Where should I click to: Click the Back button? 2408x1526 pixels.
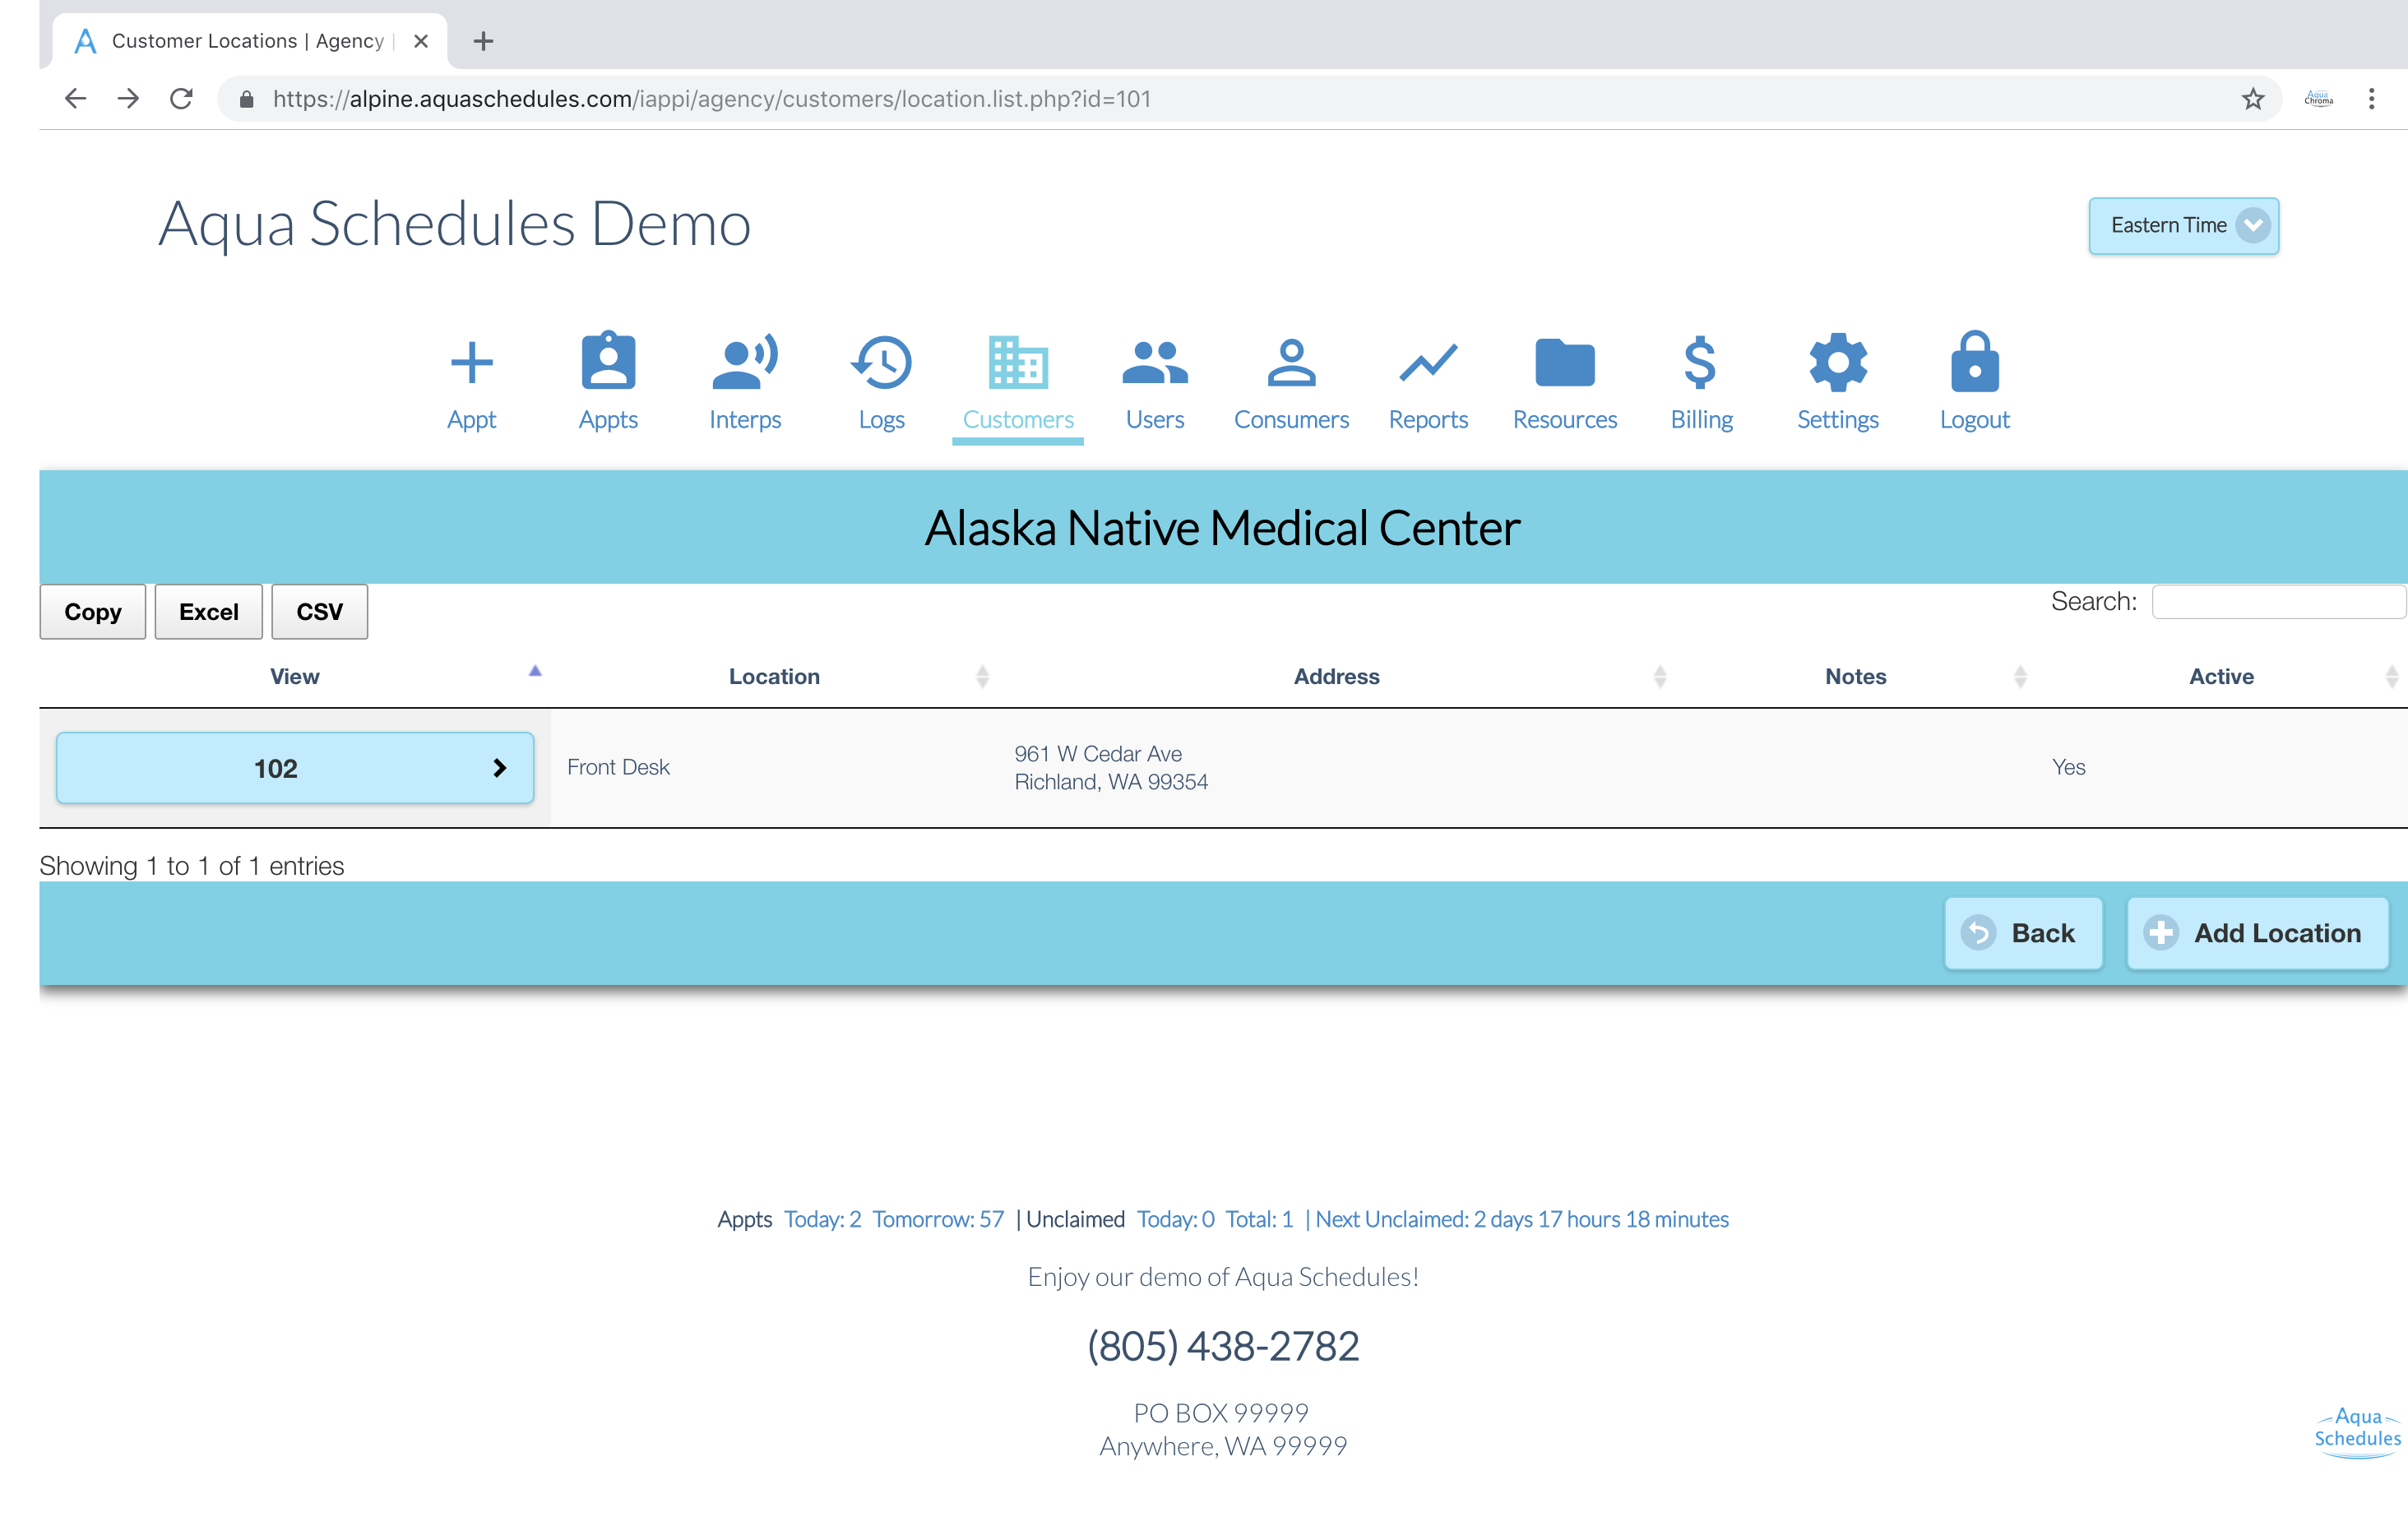click(2023, 933)
